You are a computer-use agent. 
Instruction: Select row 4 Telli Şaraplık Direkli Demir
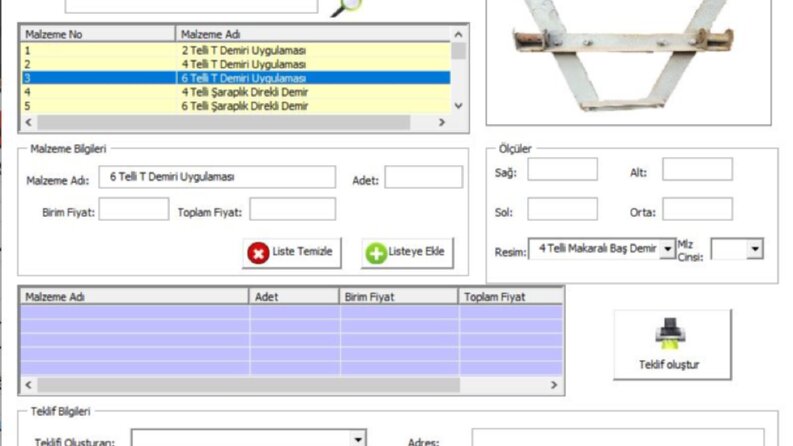coord(236,92)
